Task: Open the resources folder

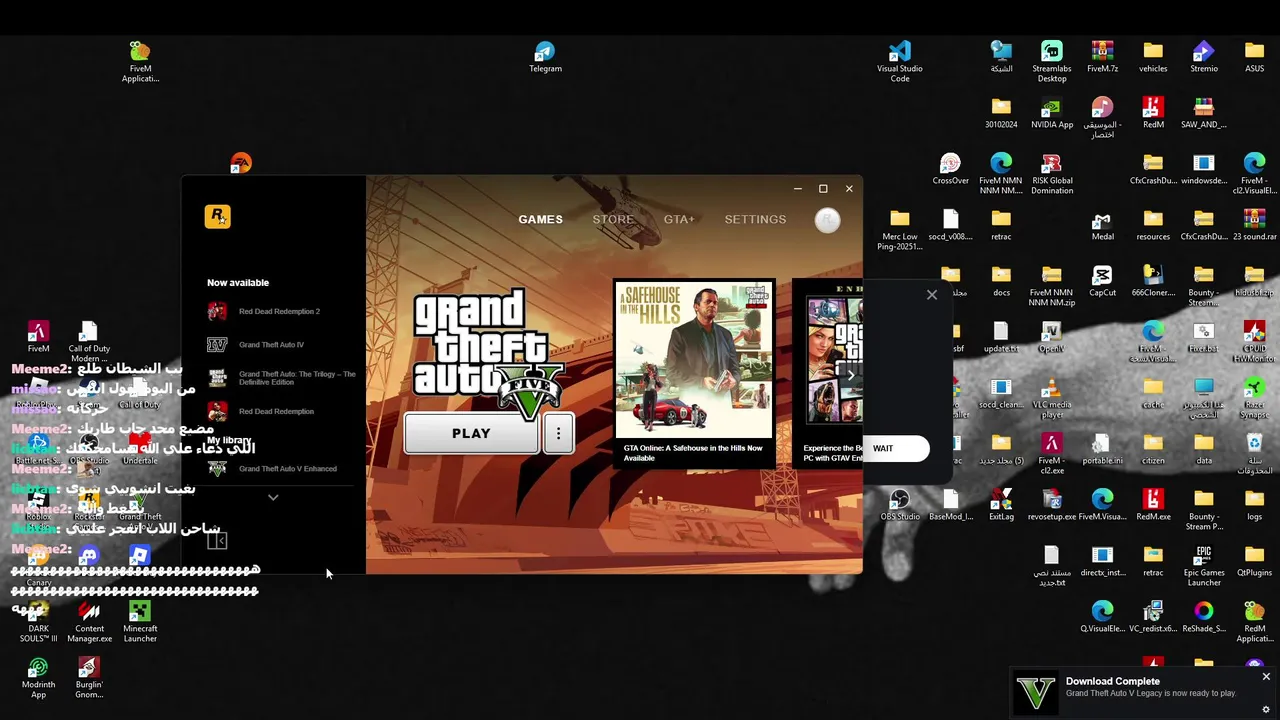Action: click(x=1153, y=225)
